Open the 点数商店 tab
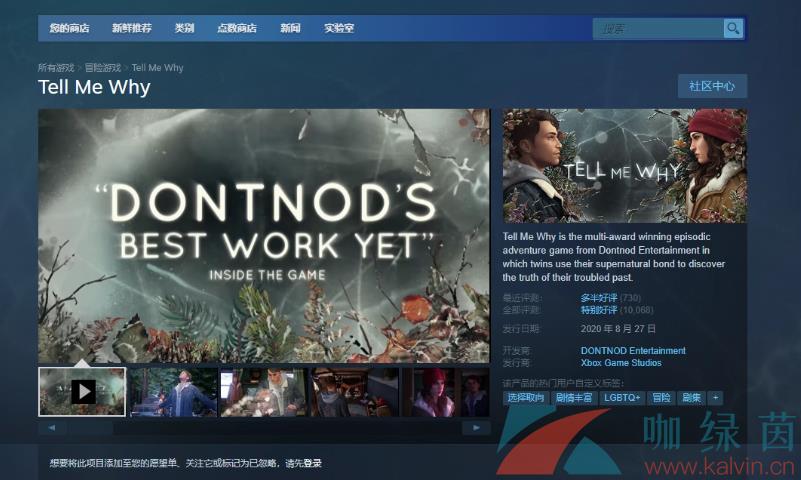 click(237, 28)
